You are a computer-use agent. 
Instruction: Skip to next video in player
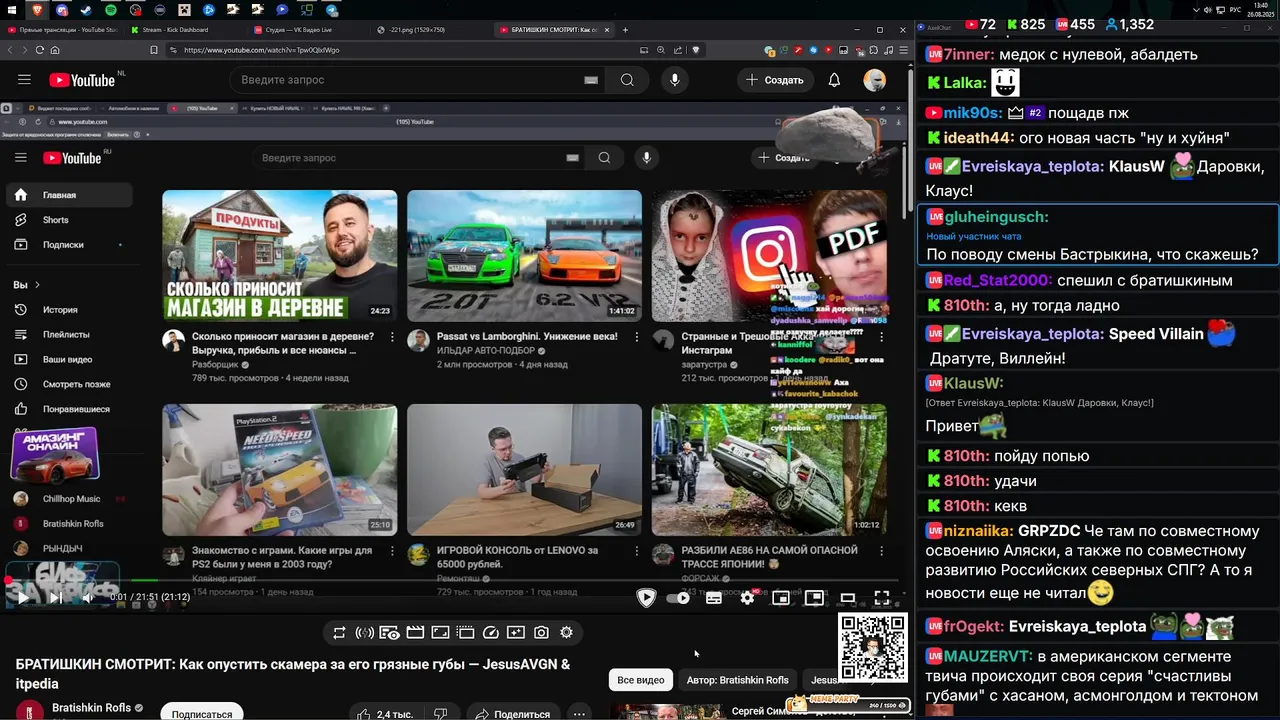point(56,598)
